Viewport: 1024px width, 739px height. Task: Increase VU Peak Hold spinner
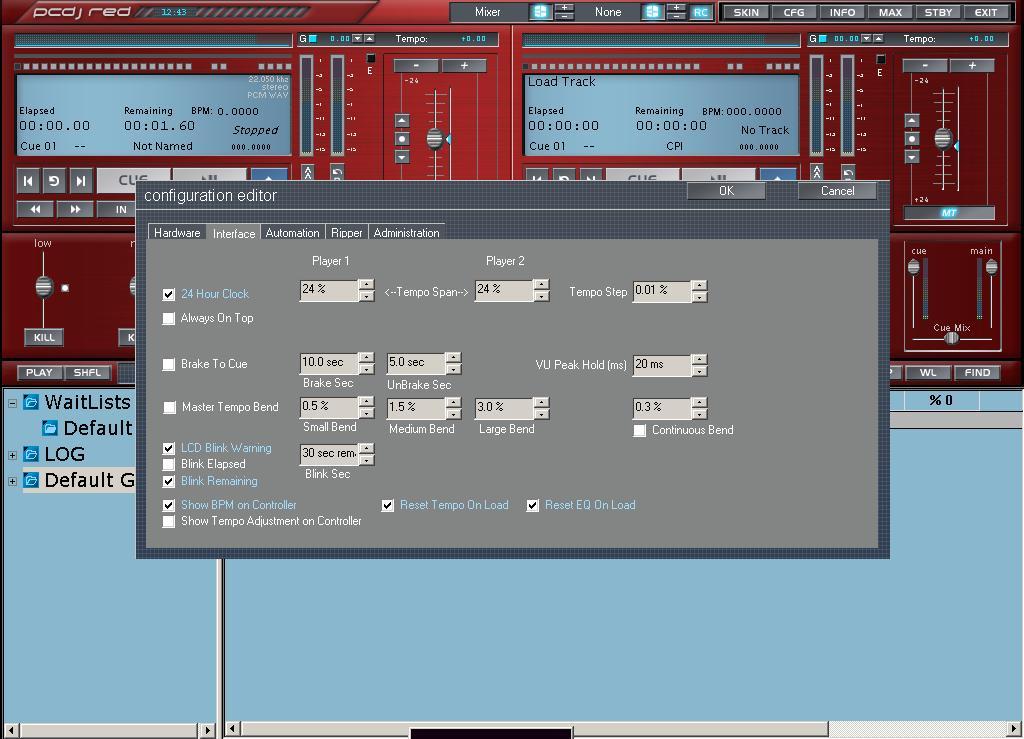point(699,359)
